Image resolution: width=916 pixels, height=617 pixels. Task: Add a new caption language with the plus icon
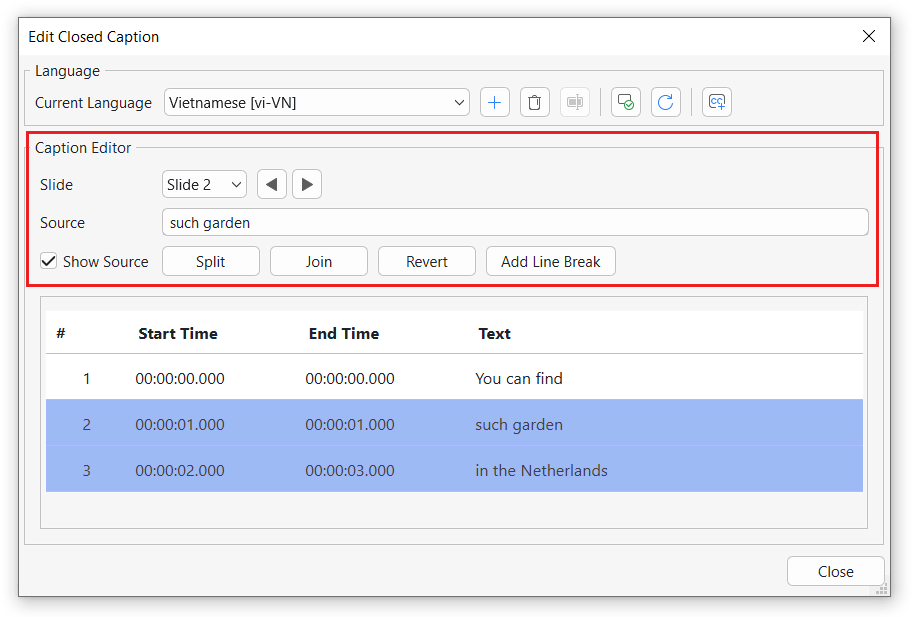click(494, 101)
